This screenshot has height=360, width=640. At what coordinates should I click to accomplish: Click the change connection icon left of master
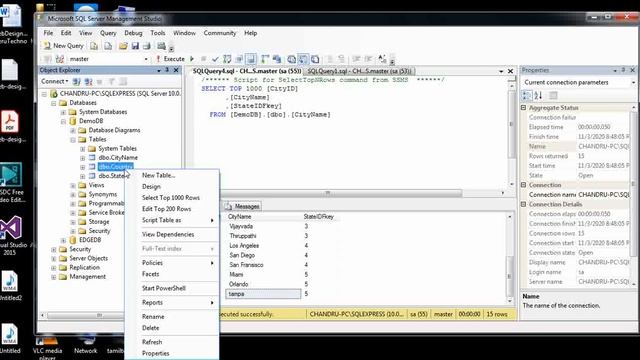(x=60, y=59)
